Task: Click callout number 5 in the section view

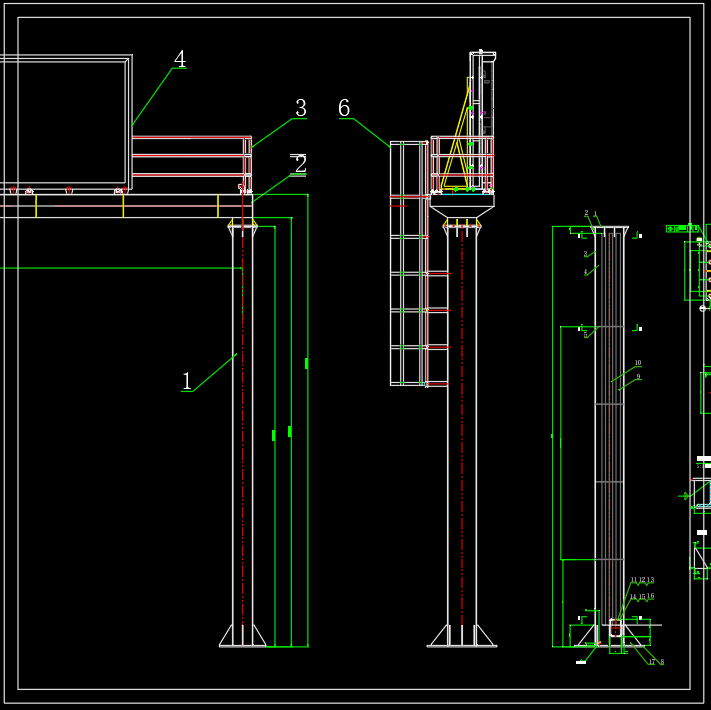Action: (x=586, y=336)
